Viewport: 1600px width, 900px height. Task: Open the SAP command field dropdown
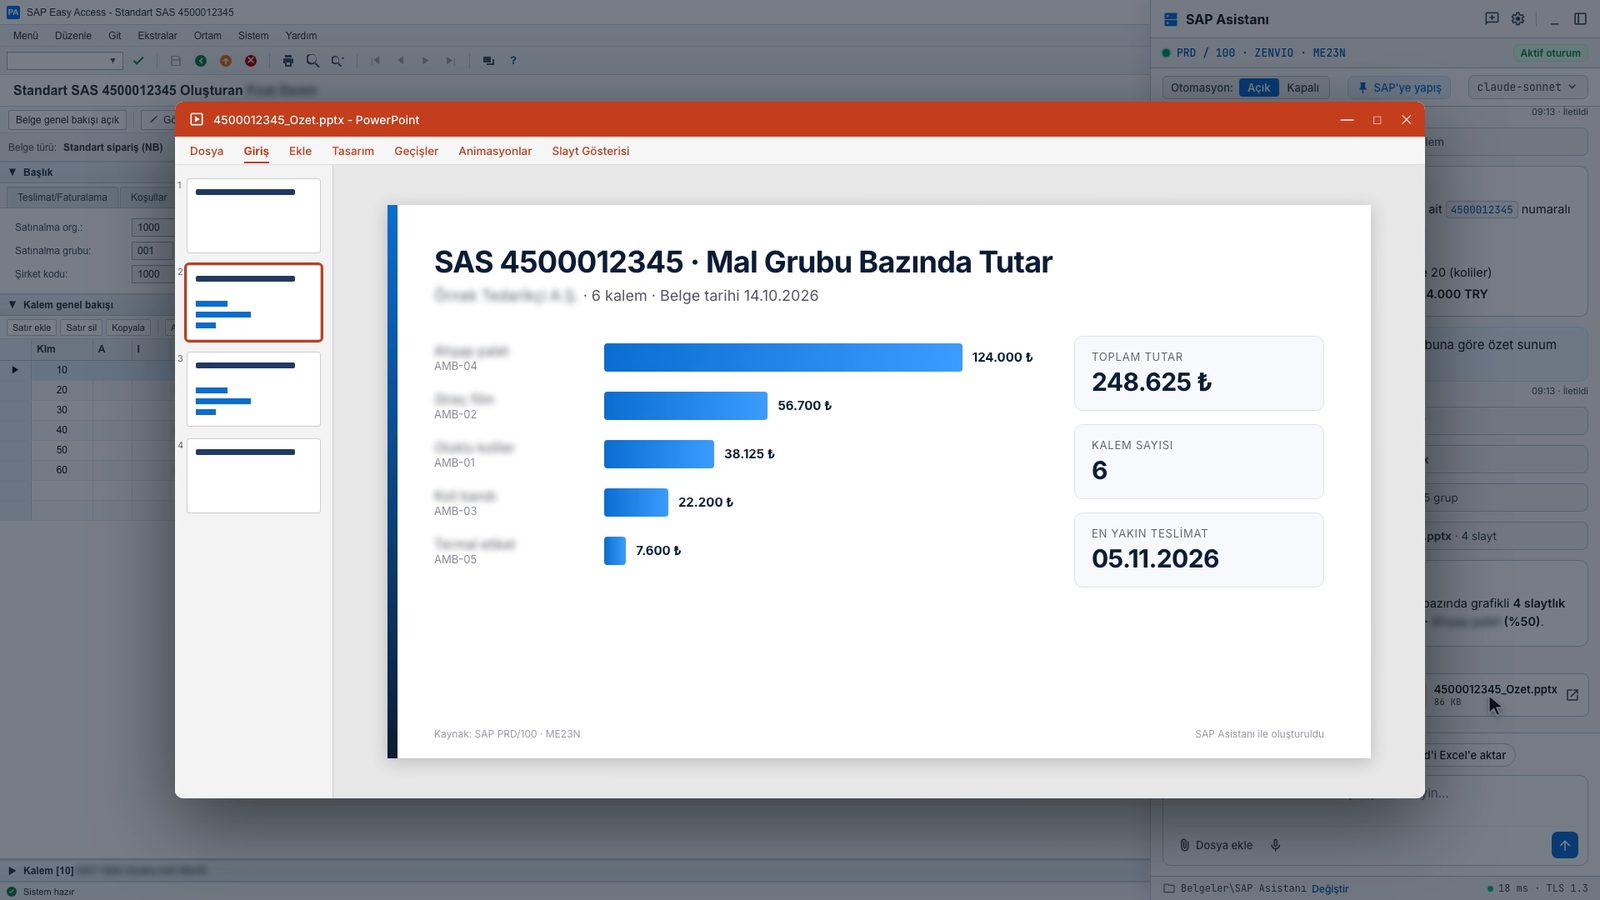tap(113, 61)
